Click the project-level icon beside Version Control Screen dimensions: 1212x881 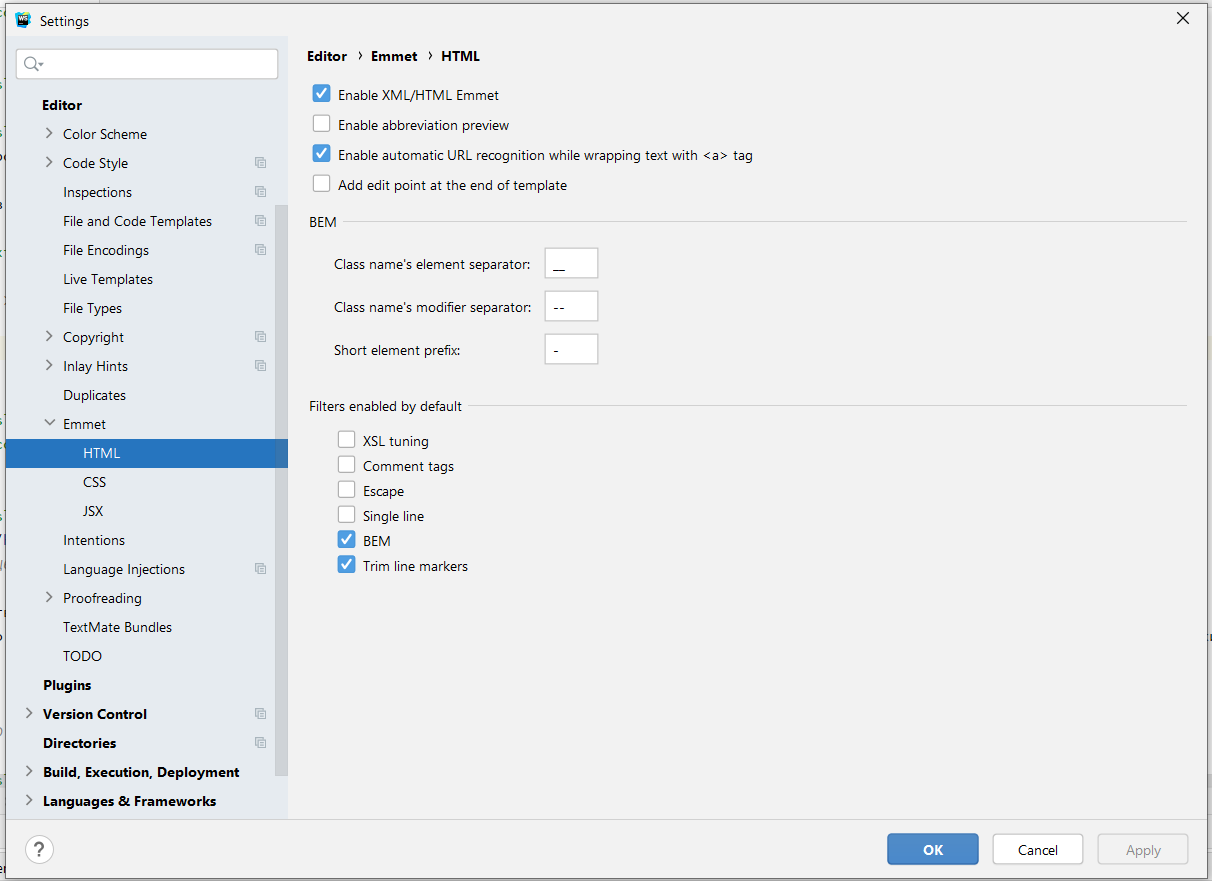pyautogui.click(x=260, y=714)
